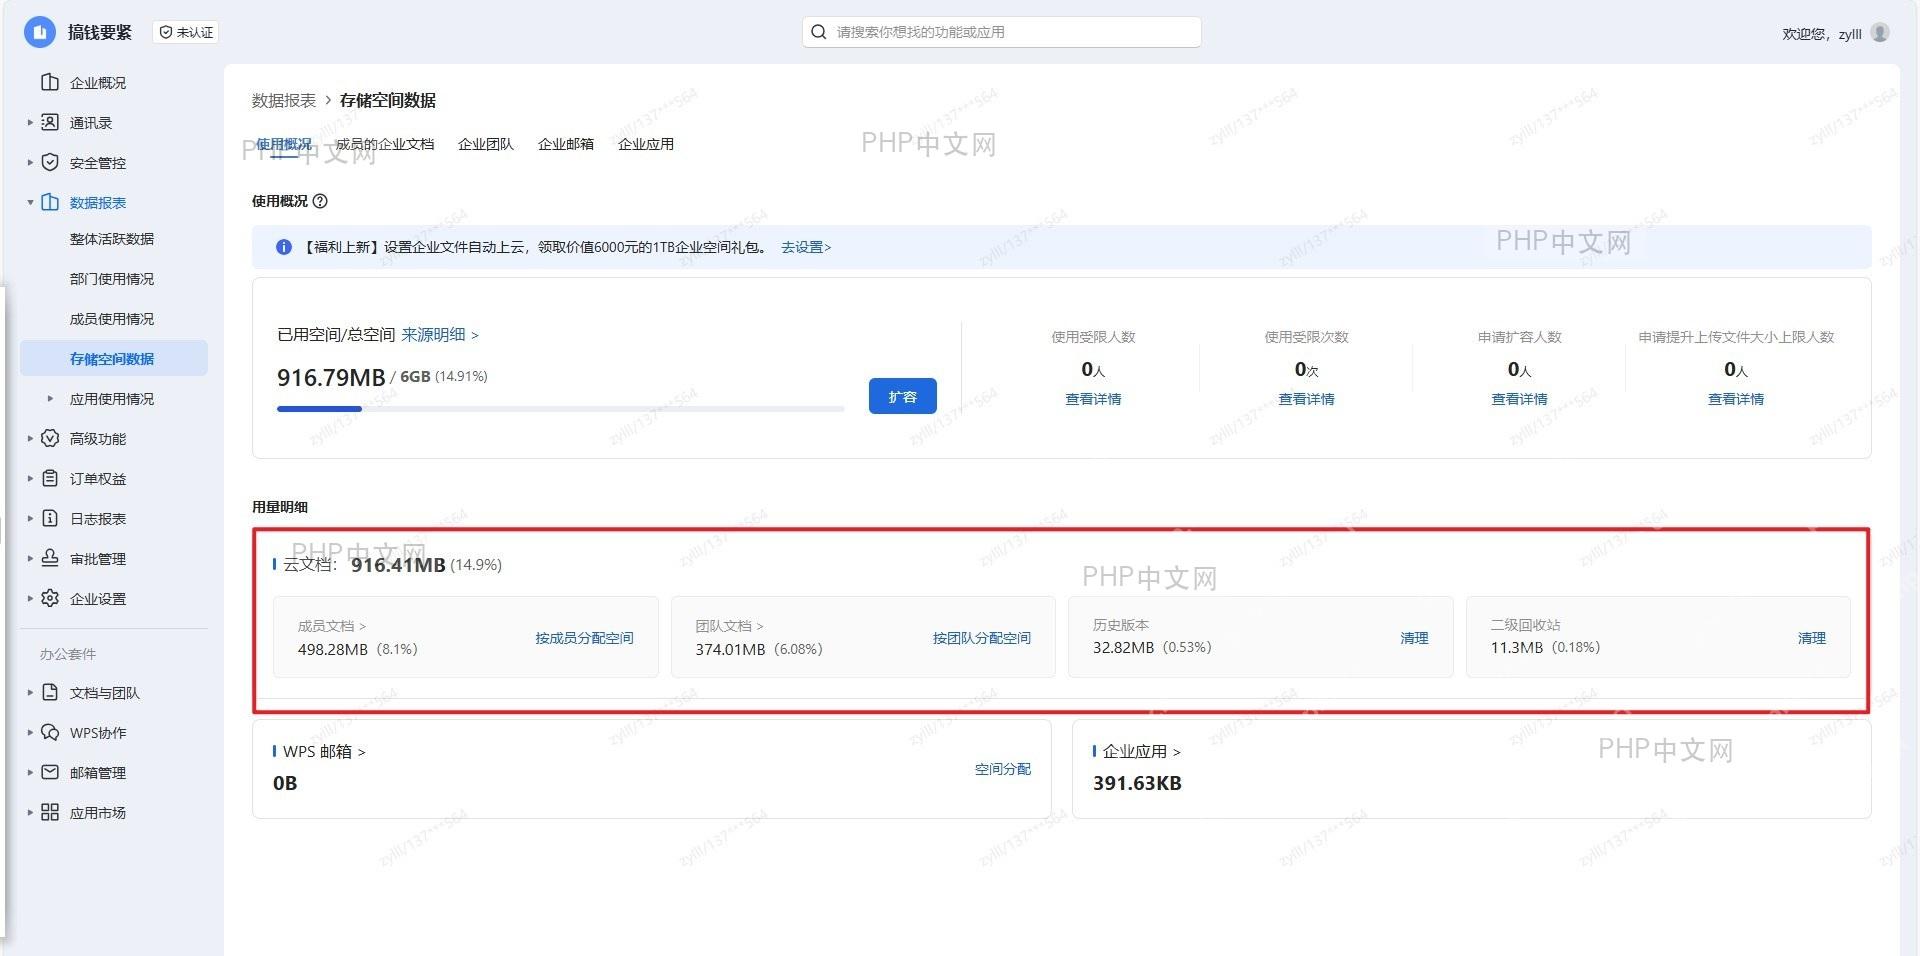This screenshot has height=956, width=1920.
Task: Click the 数据报表 sidebar icon
Action: 50,202
